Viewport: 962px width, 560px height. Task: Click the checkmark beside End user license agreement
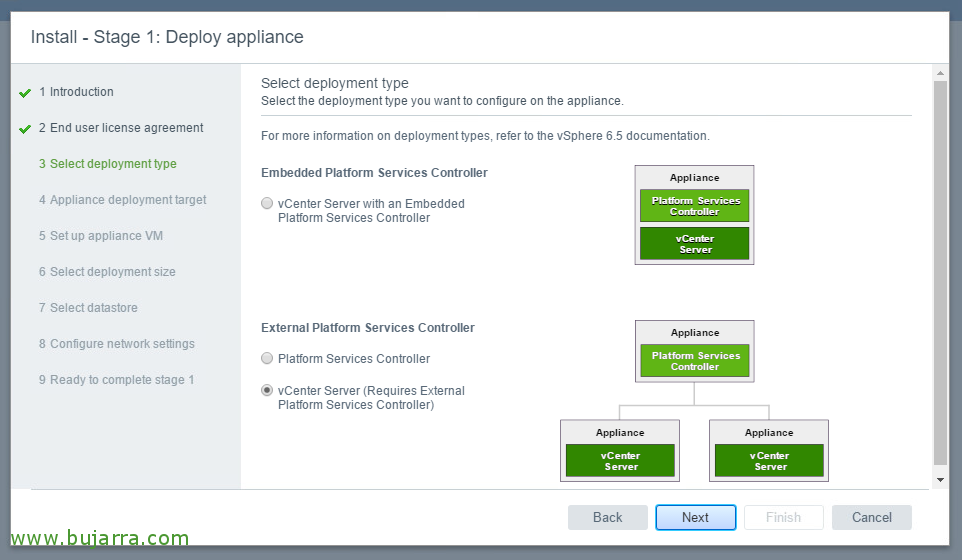point(25,129)
